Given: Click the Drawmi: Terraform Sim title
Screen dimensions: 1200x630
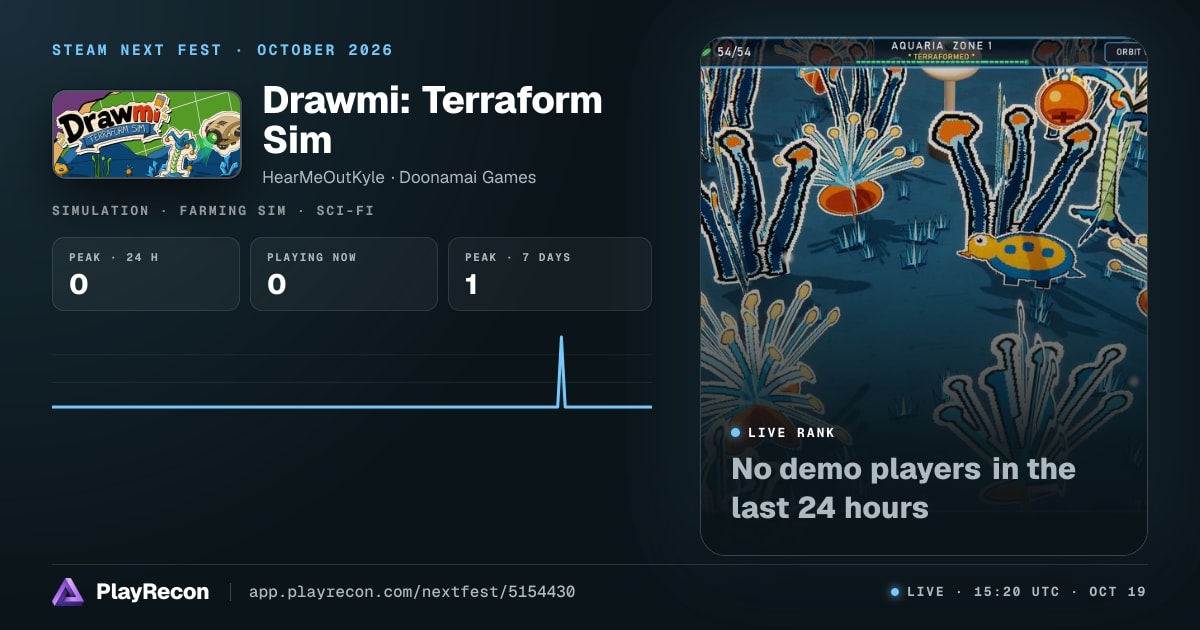Looking at the screenshot, I should click(432, 119).
